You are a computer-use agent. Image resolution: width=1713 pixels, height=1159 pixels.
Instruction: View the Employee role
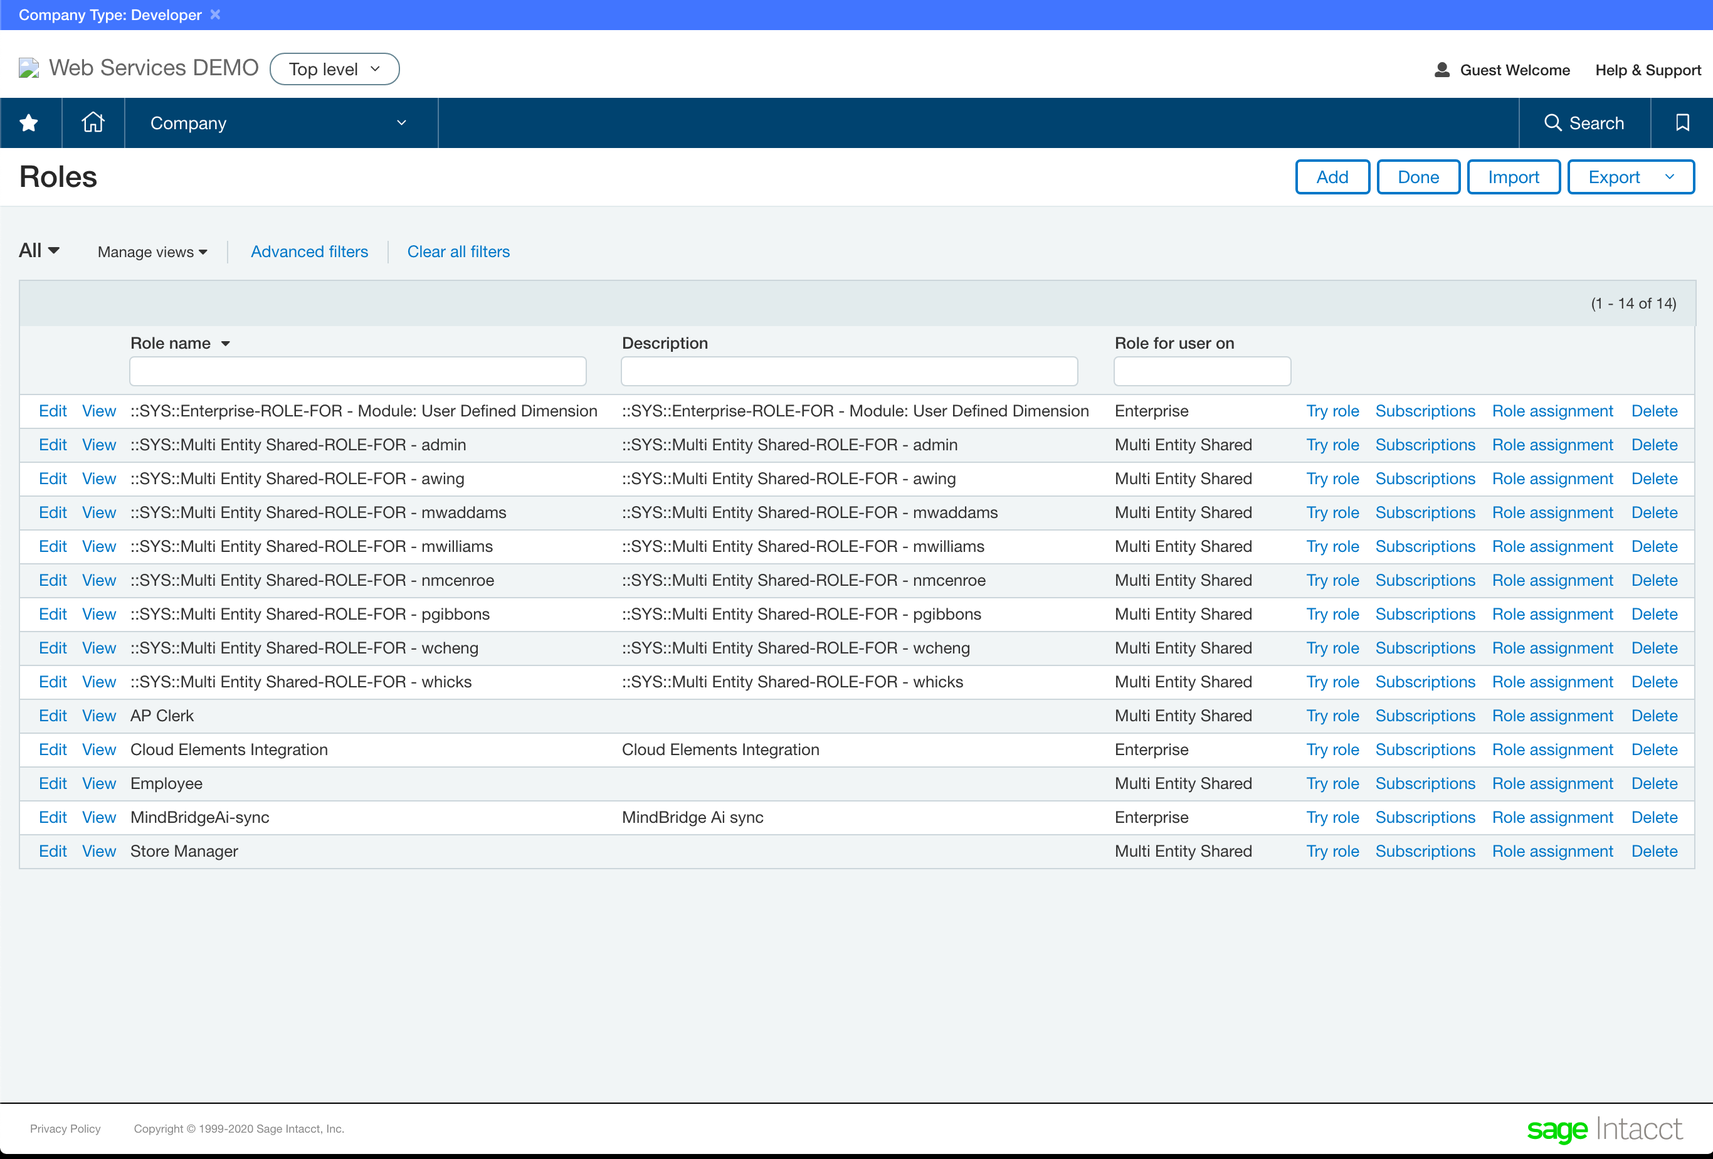[x=99, y=784]
